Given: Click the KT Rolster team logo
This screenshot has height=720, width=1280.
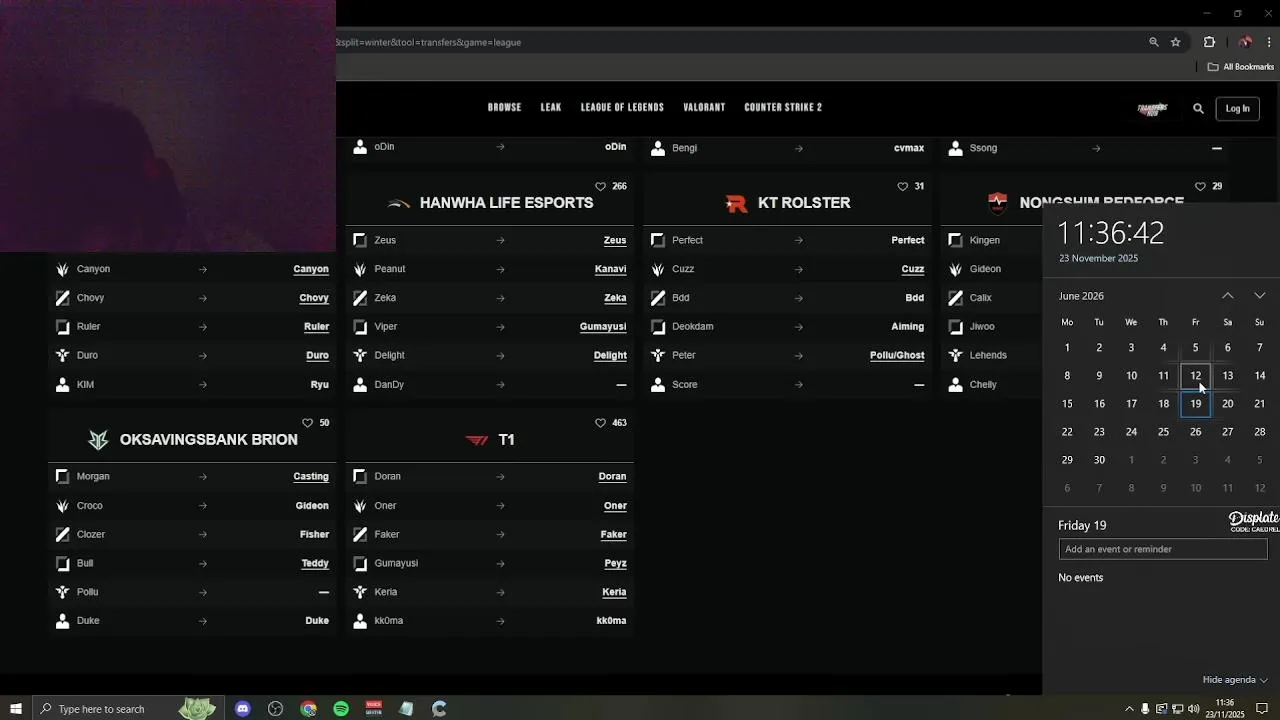Looking at the screenshot, I should click(737, 203).
